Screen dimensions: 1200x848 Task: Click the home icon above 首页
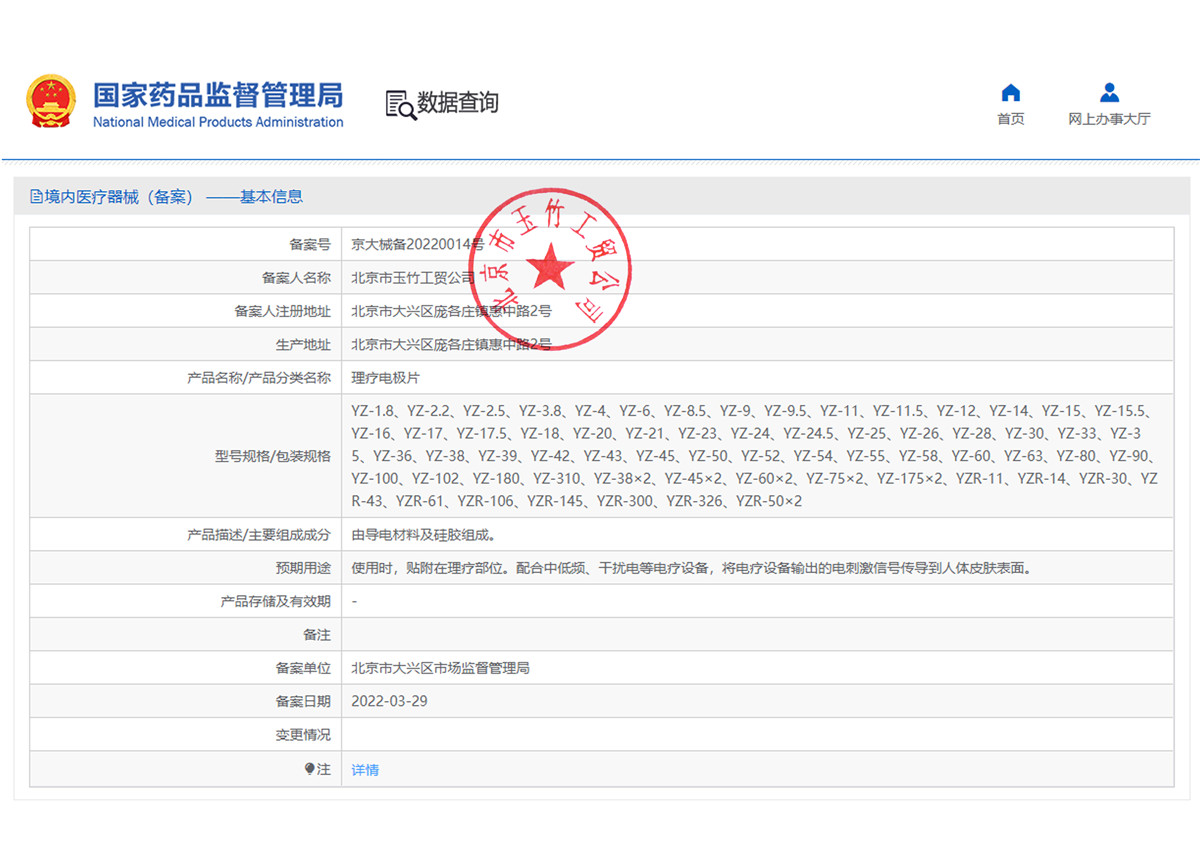(x=1010, y=93)
